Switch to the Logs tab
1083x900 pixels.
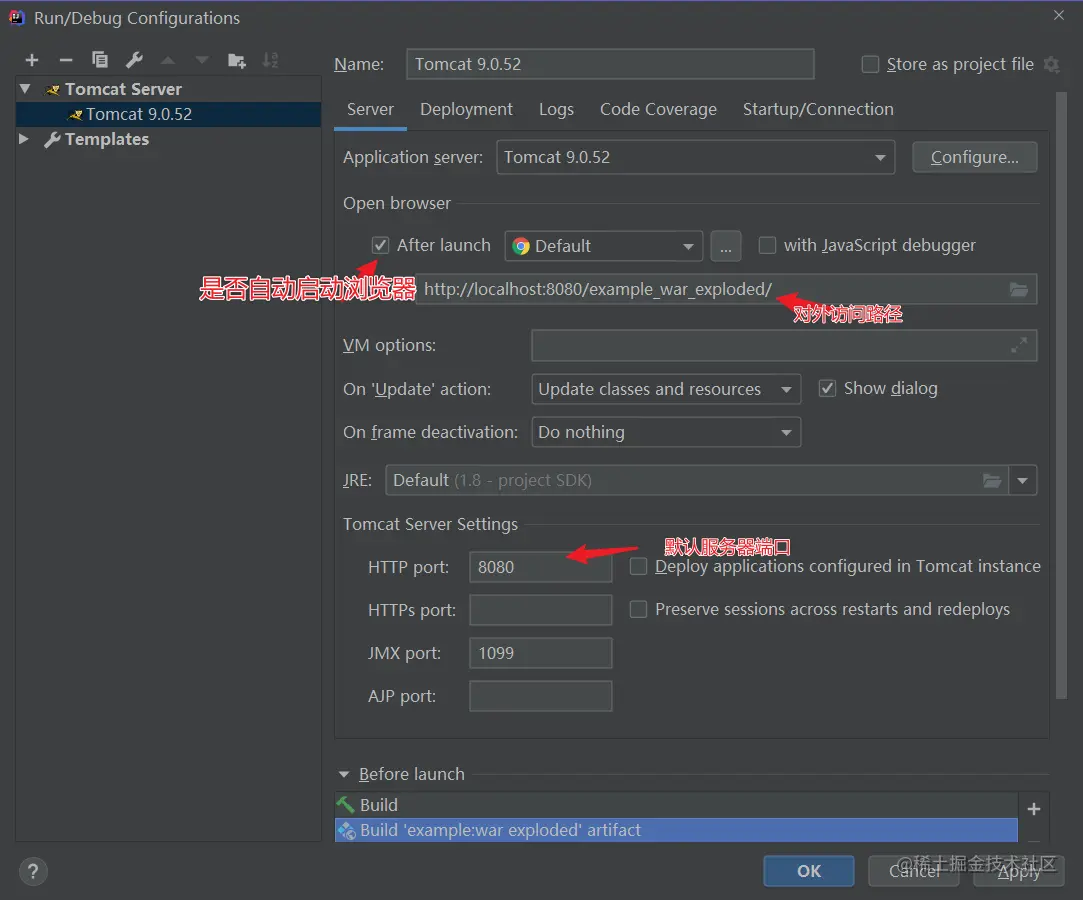click(x=556, y=109)
